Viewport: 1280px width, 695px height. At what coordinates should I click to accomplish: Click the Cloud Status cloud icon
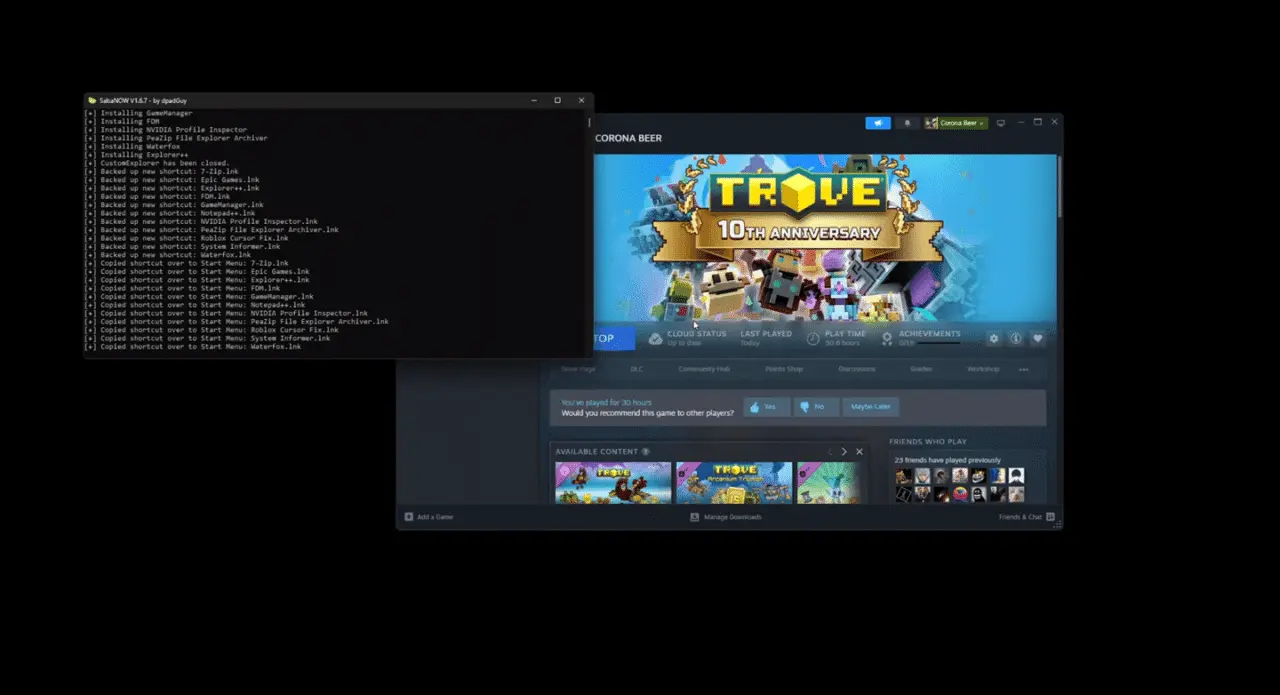tap(655, 339)
